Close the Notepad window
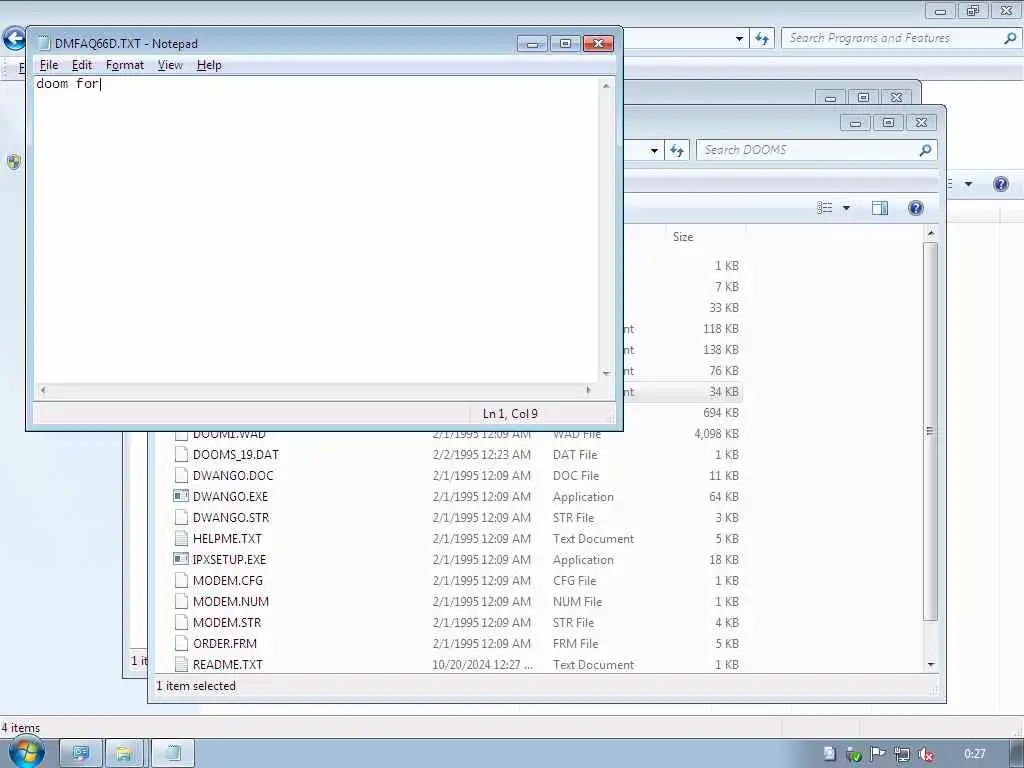The height and width of the screenshot is (768, 1024). tap(598, 43)
